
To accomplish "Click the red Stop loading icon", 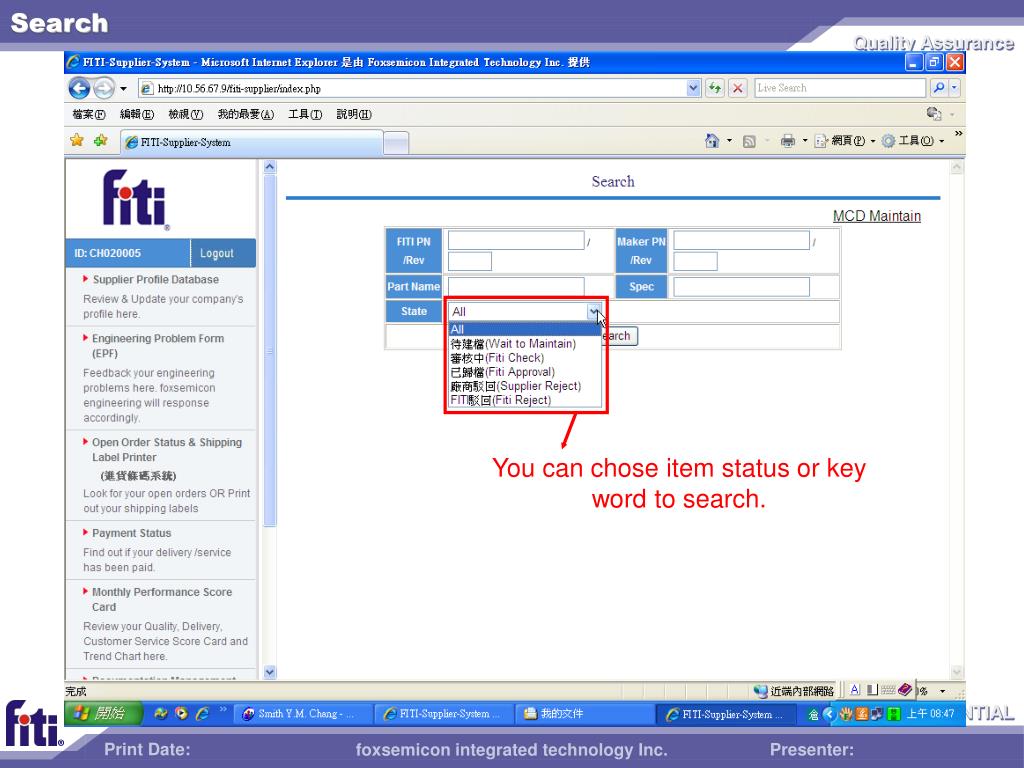I will click(738, 88).
